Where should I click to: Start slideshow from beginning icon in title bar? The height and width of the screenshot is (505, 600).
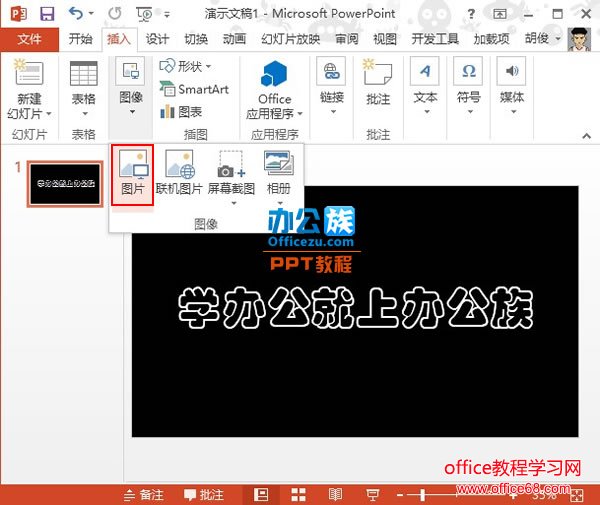click(144, 15)
